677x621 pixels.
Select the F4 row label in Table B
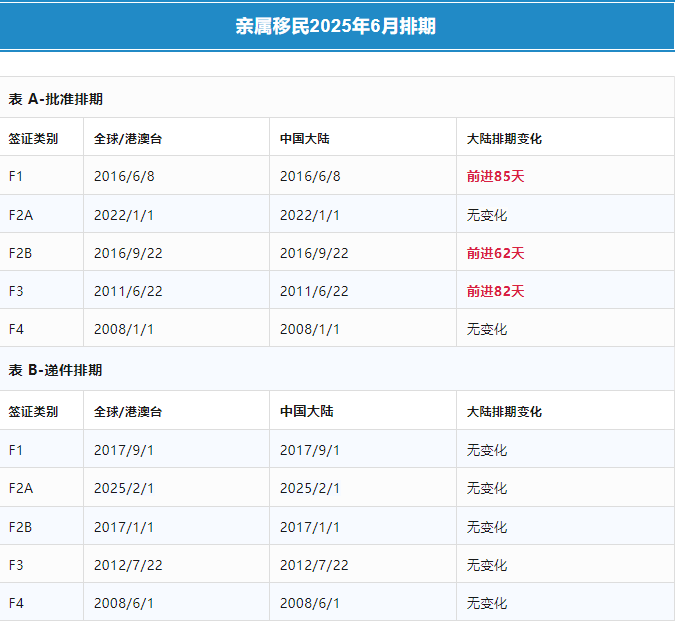coord(16,603)
